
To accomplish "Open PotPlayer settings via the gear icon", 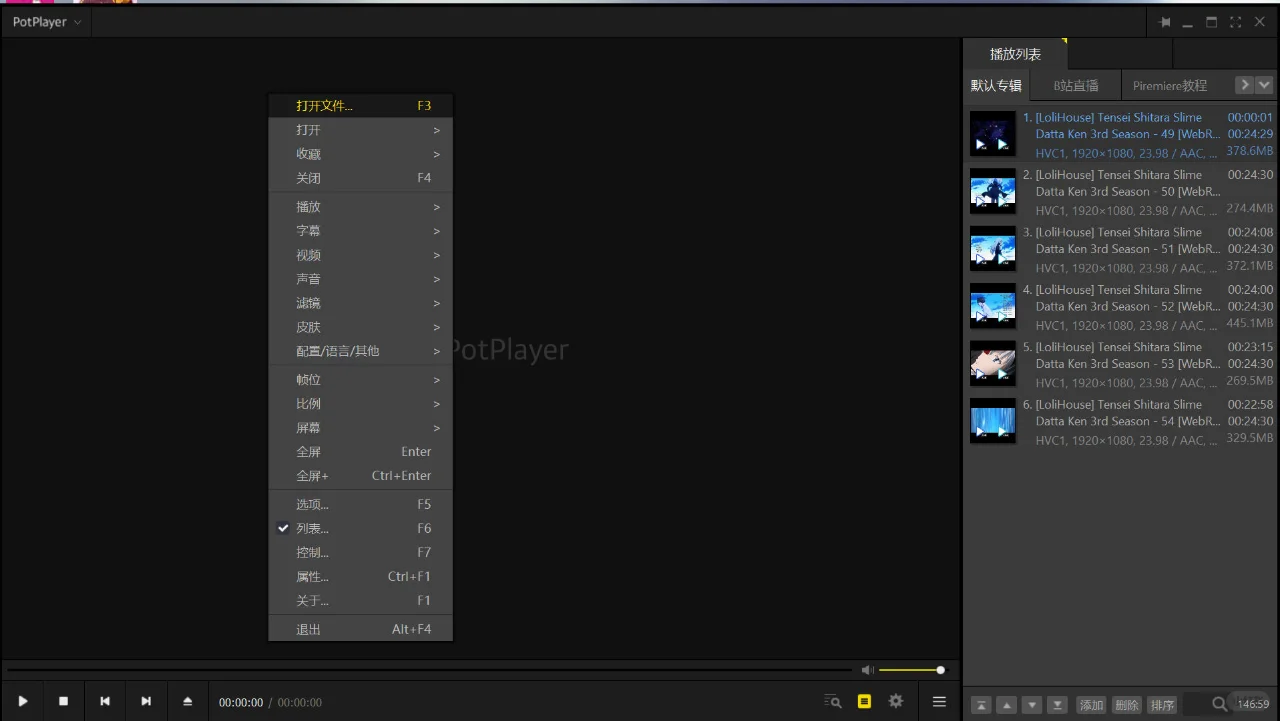I will pos(895,701).
